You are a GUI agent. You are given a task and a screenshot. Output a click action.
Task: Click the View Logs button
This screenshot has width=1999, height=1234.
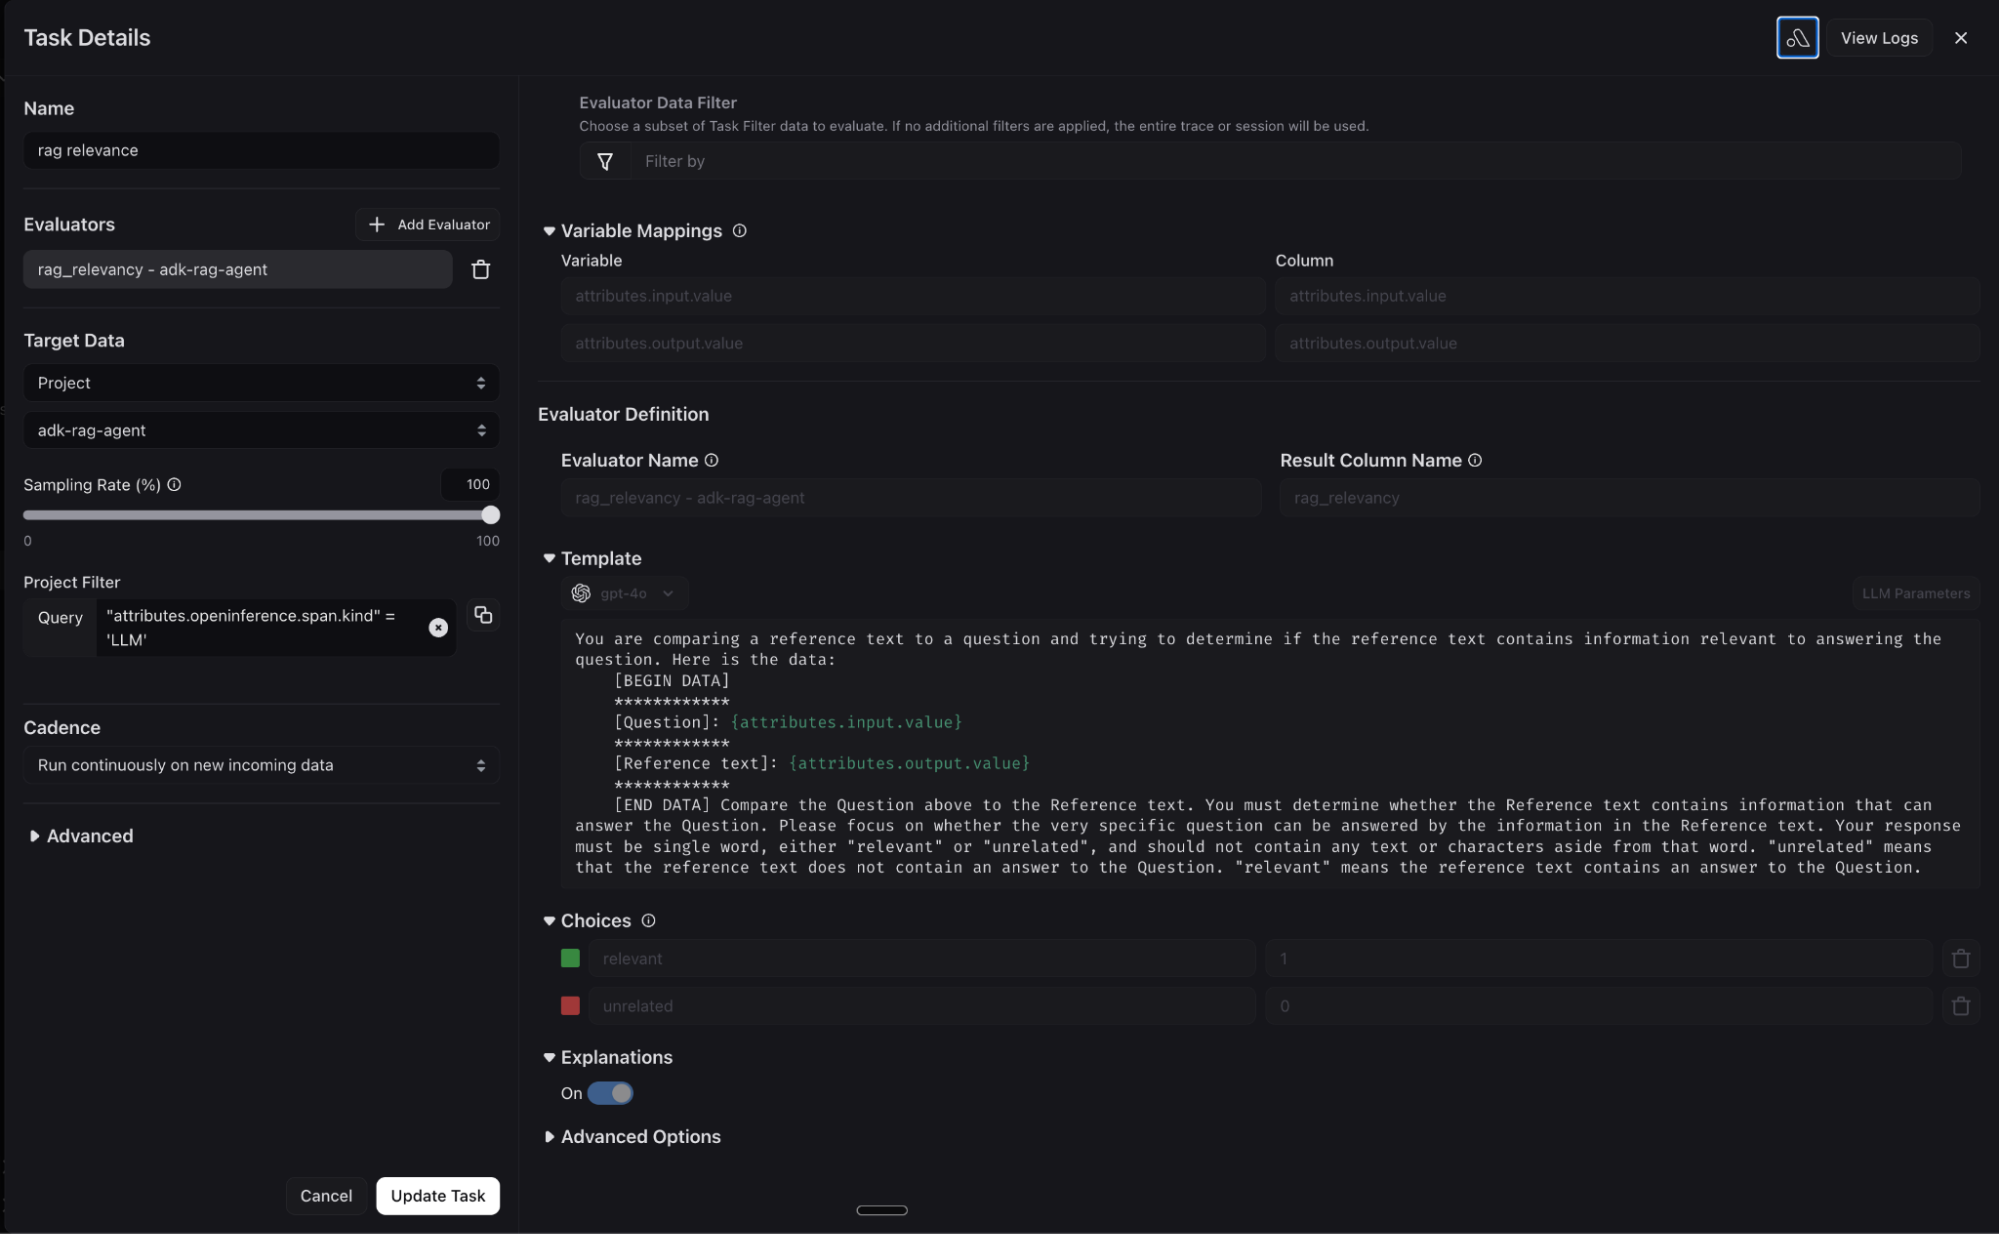(1878, 38)
